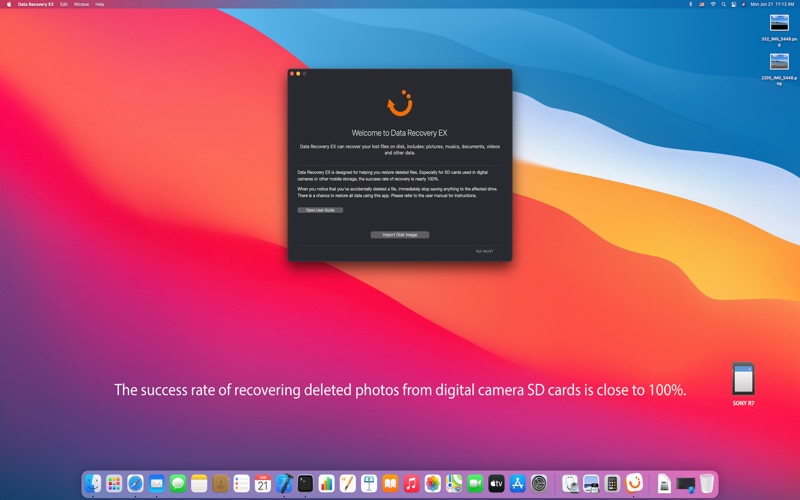Open Control Center in menu bar
Screen dimensions: 800x500
coord(734,4)
